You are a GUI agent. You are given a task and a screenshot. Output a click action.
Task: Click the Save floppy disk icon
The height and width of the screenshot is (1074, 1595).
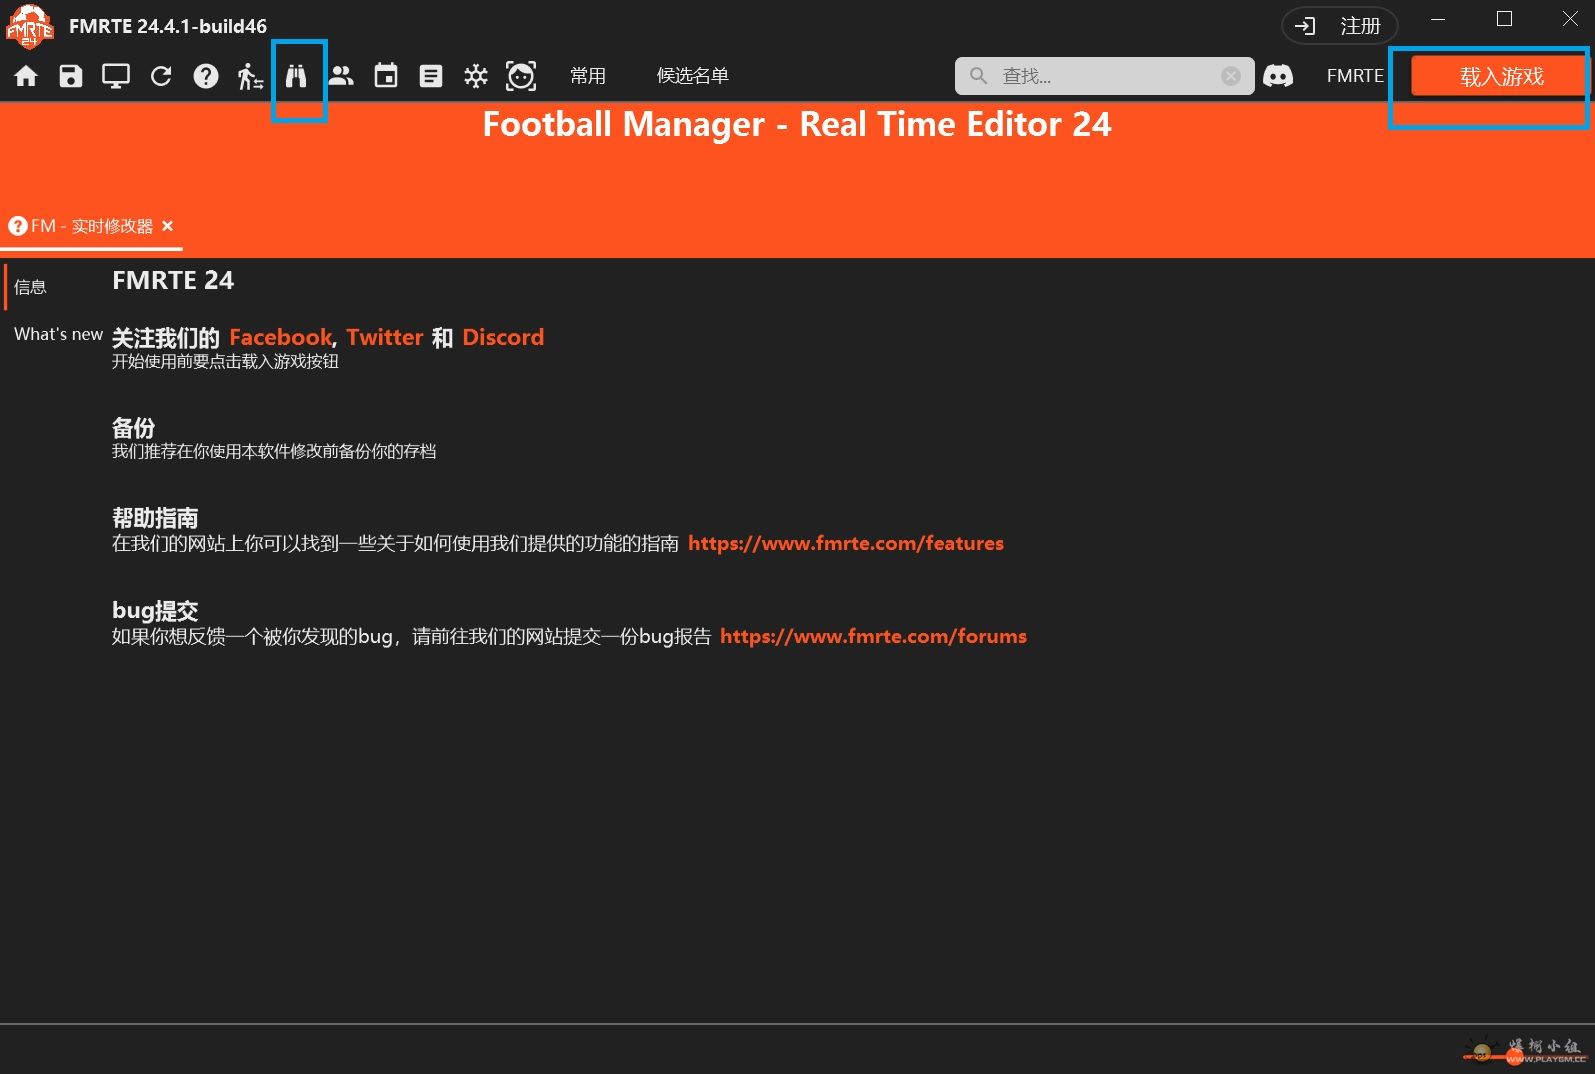tap(71, 76)
